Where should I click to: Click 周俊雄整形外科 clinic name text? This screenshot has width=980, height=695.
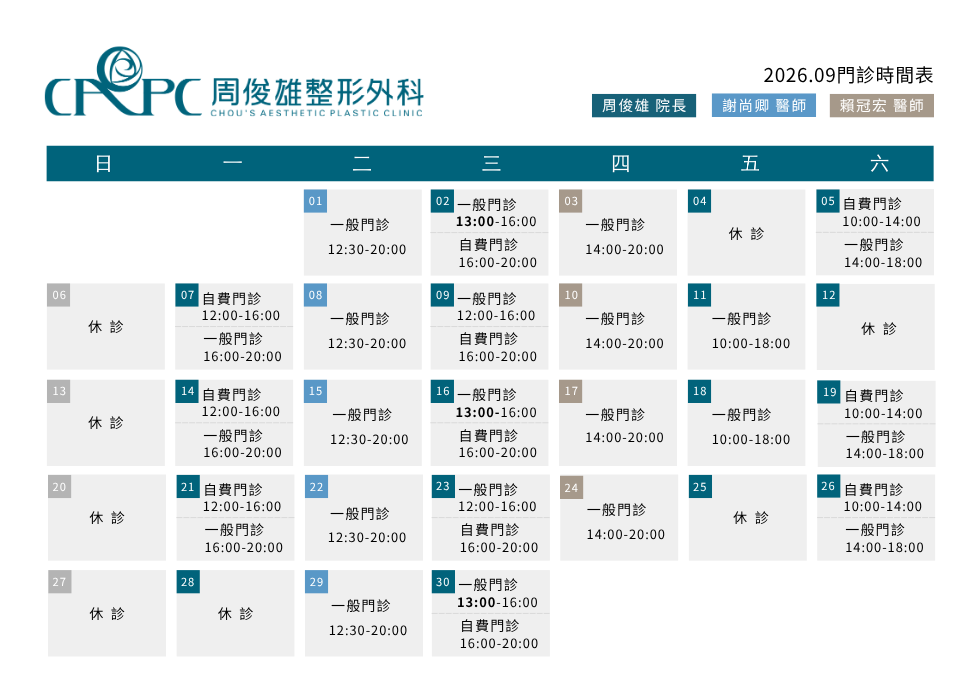[318, 92]
